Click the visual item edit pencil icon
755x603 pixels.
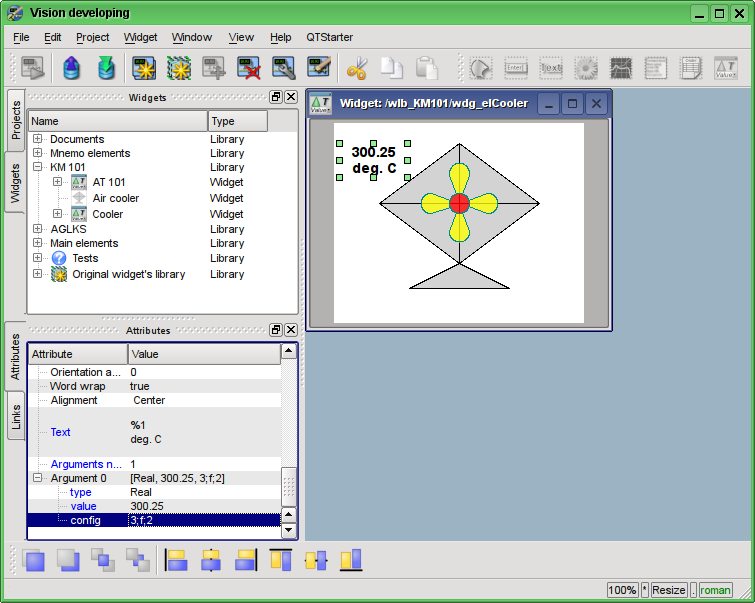319,68
